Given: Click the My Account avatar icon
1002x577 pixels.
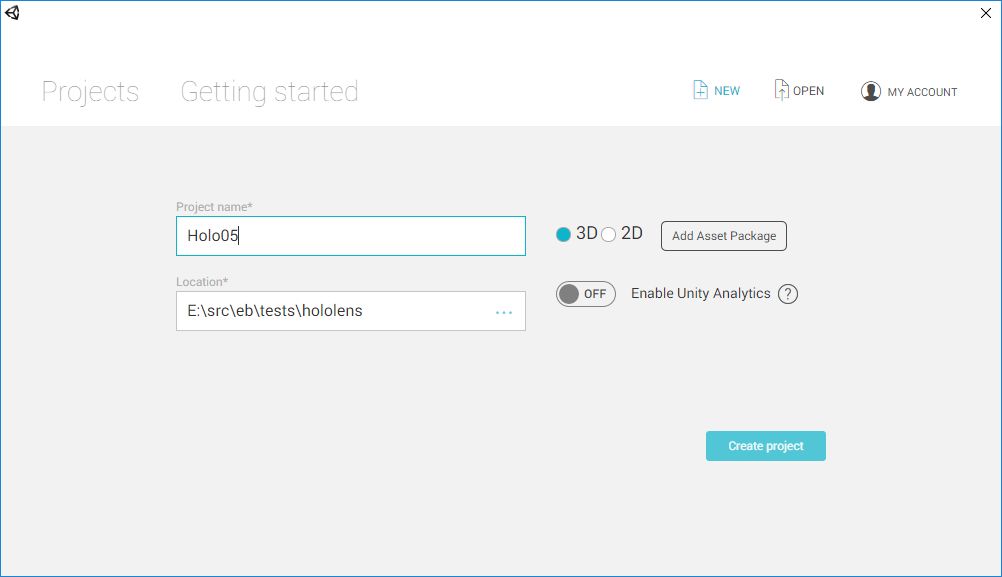Looking at the screenshot, I should (x=870, y=91).
